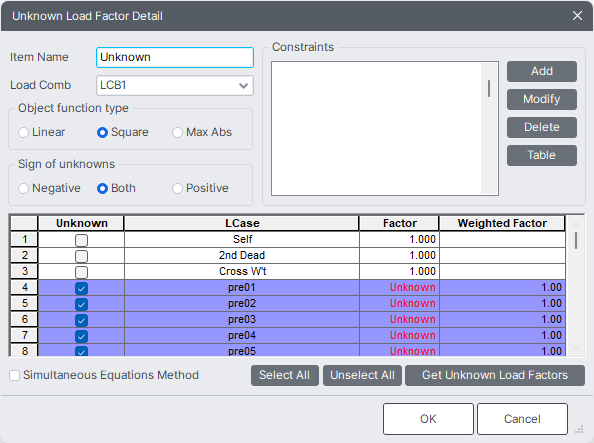Viewport: 594px width, 443px height.
Task: Click the Unselect All button
Action: point(362,376)
